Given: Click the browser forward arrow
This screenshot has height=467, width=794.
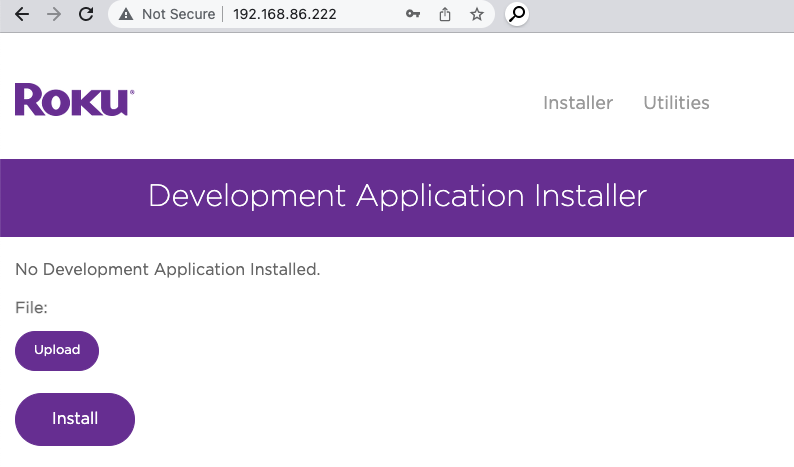Looking at the screenshot, I should 54,14.
